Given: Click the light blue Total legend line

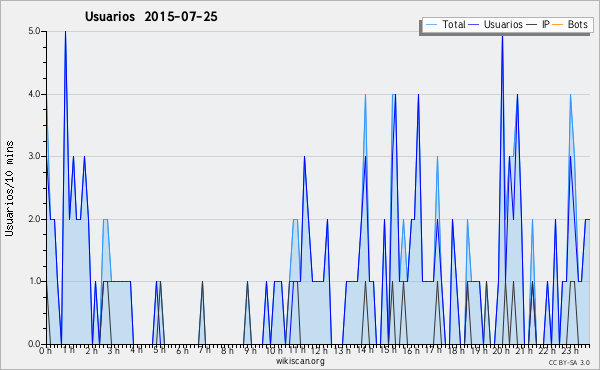Looking at the screenshot, I should tap(431, 25).
